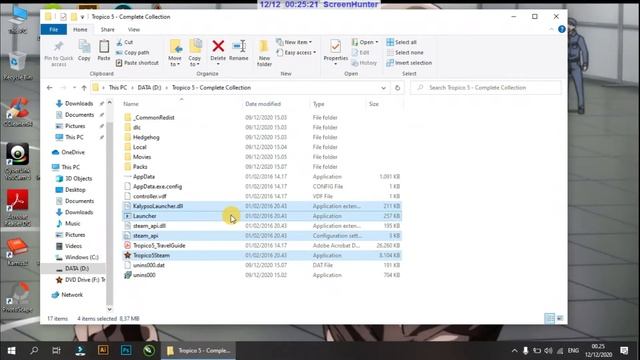
Task: Click Invert selection
Action: pyautogui.click(x=409, y=63)
